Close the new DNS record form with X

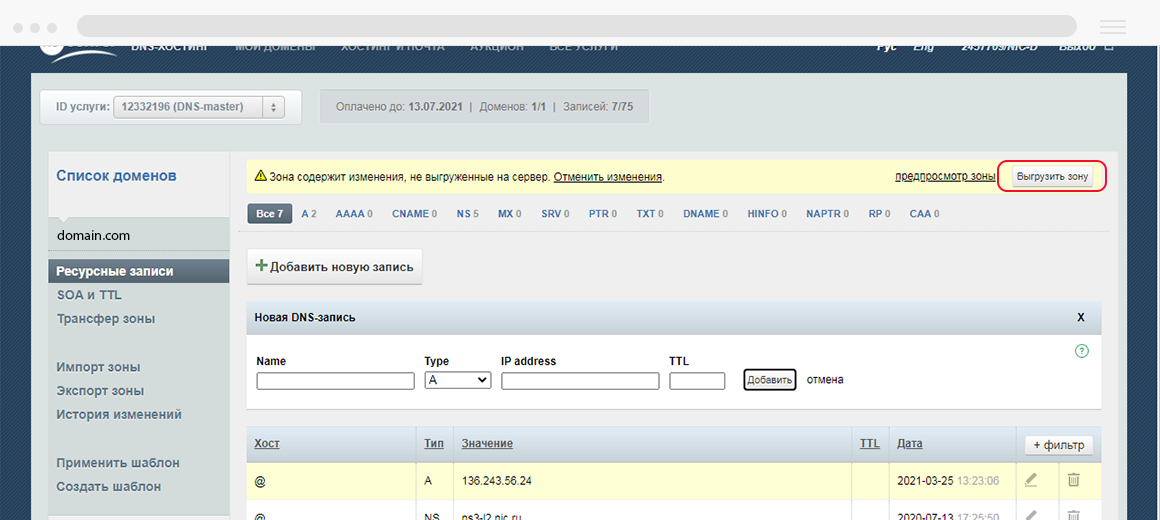coord(1080,317)
